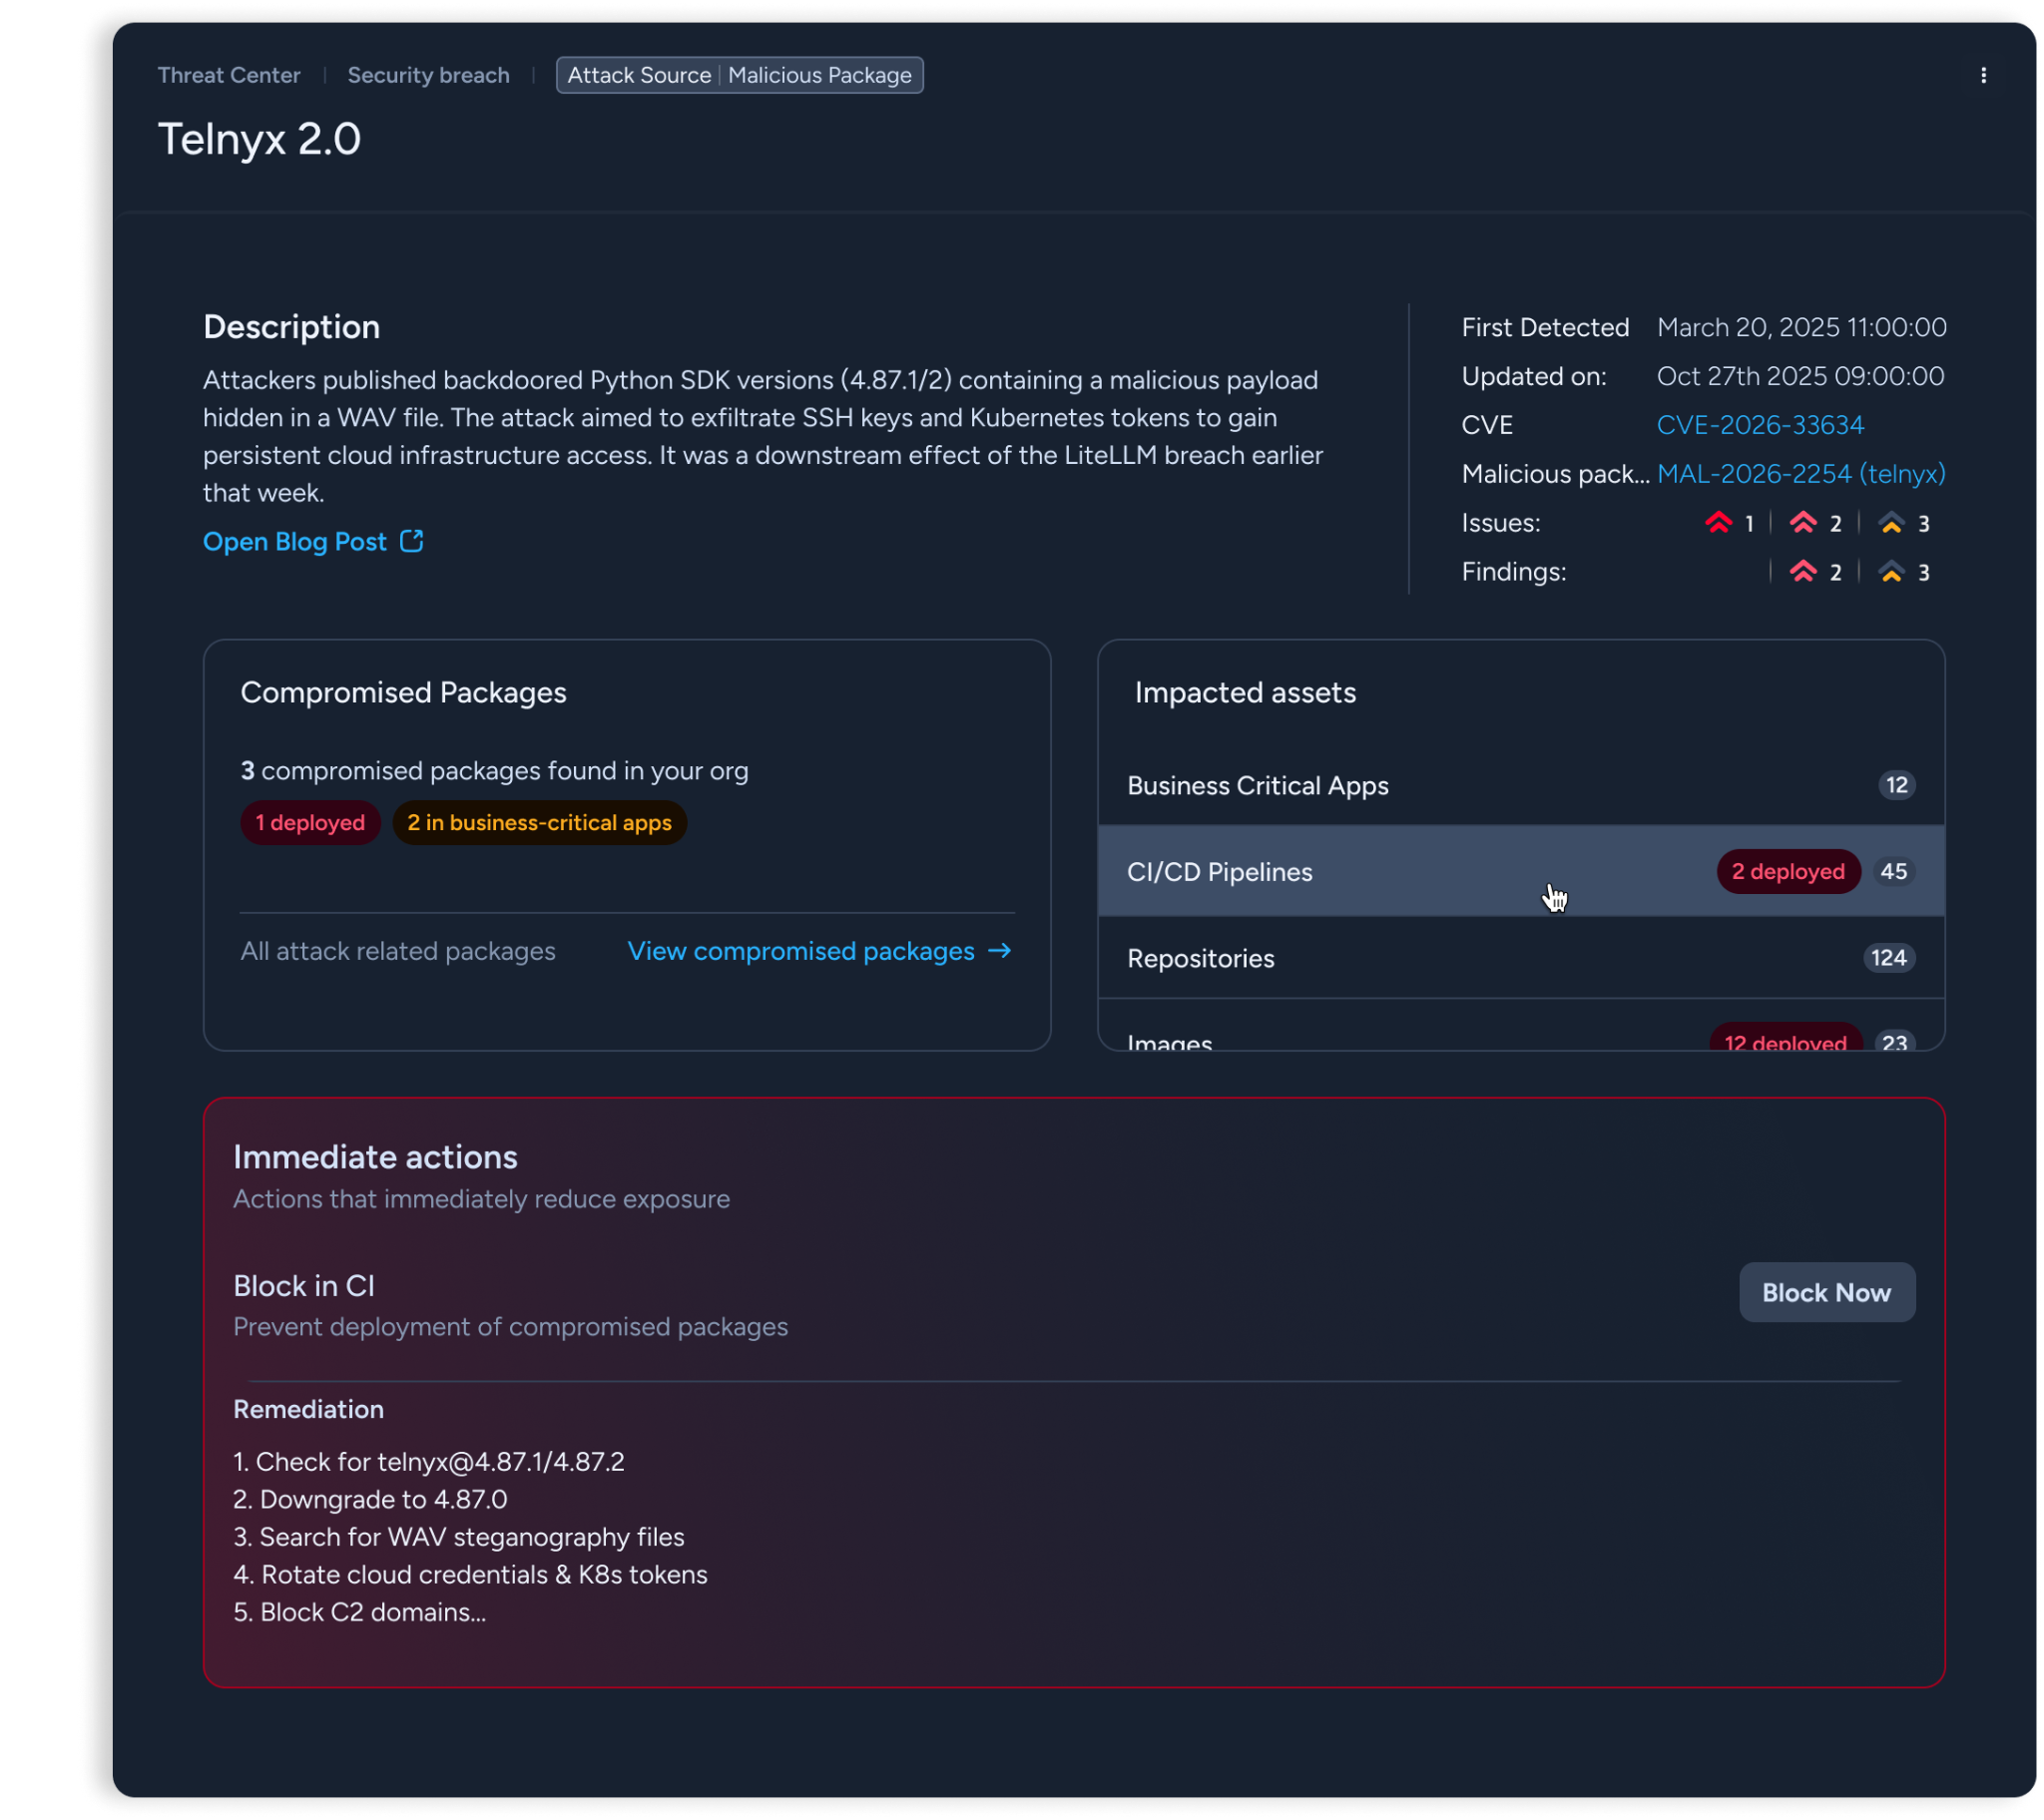
Task: Click the high severity icon in Findings row
Action: coord(1803,571)
